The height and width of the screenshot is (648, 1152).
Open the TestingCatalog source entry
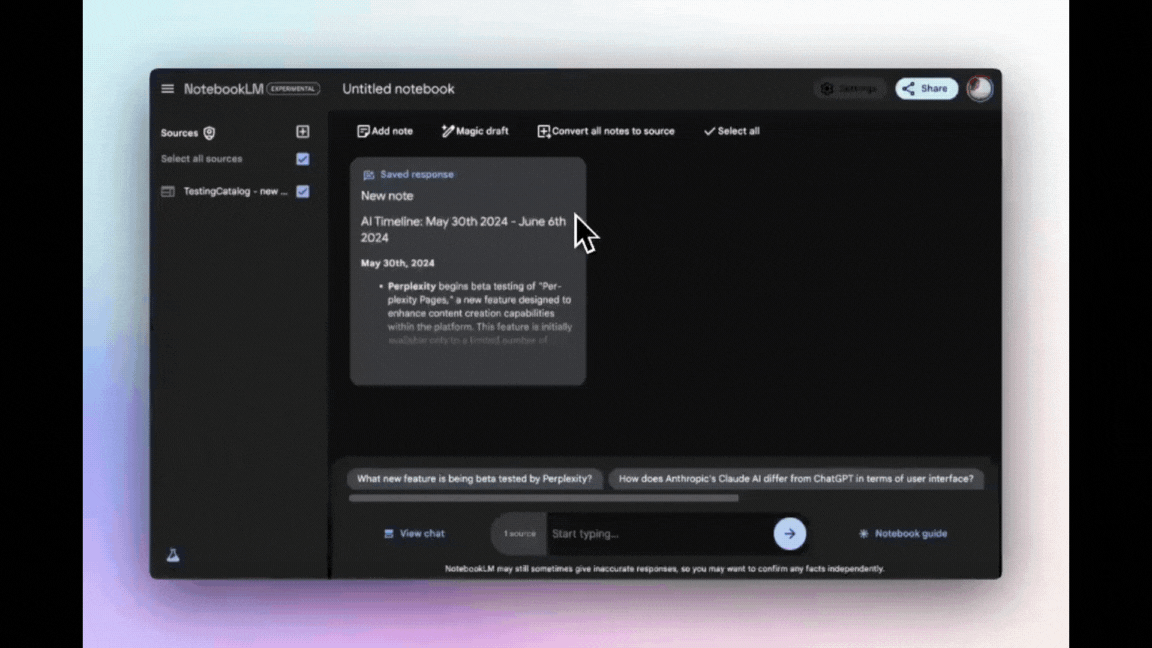[235, 191]
